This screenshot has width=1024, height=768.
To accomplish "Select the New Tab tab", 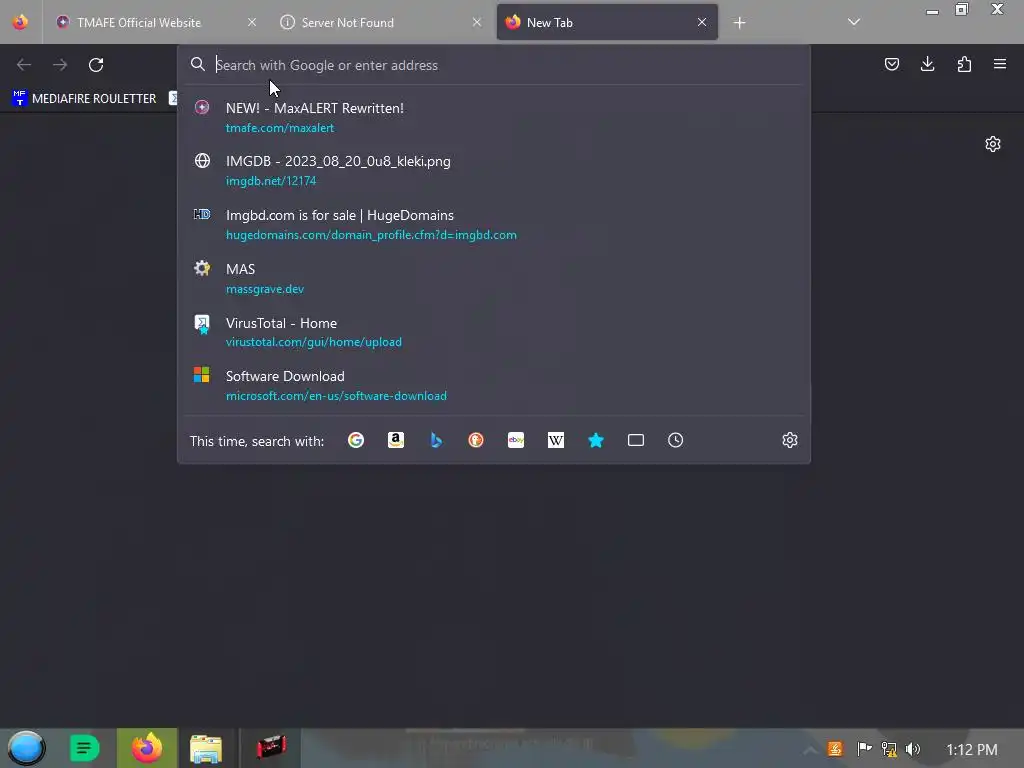I will coord(607,22).
